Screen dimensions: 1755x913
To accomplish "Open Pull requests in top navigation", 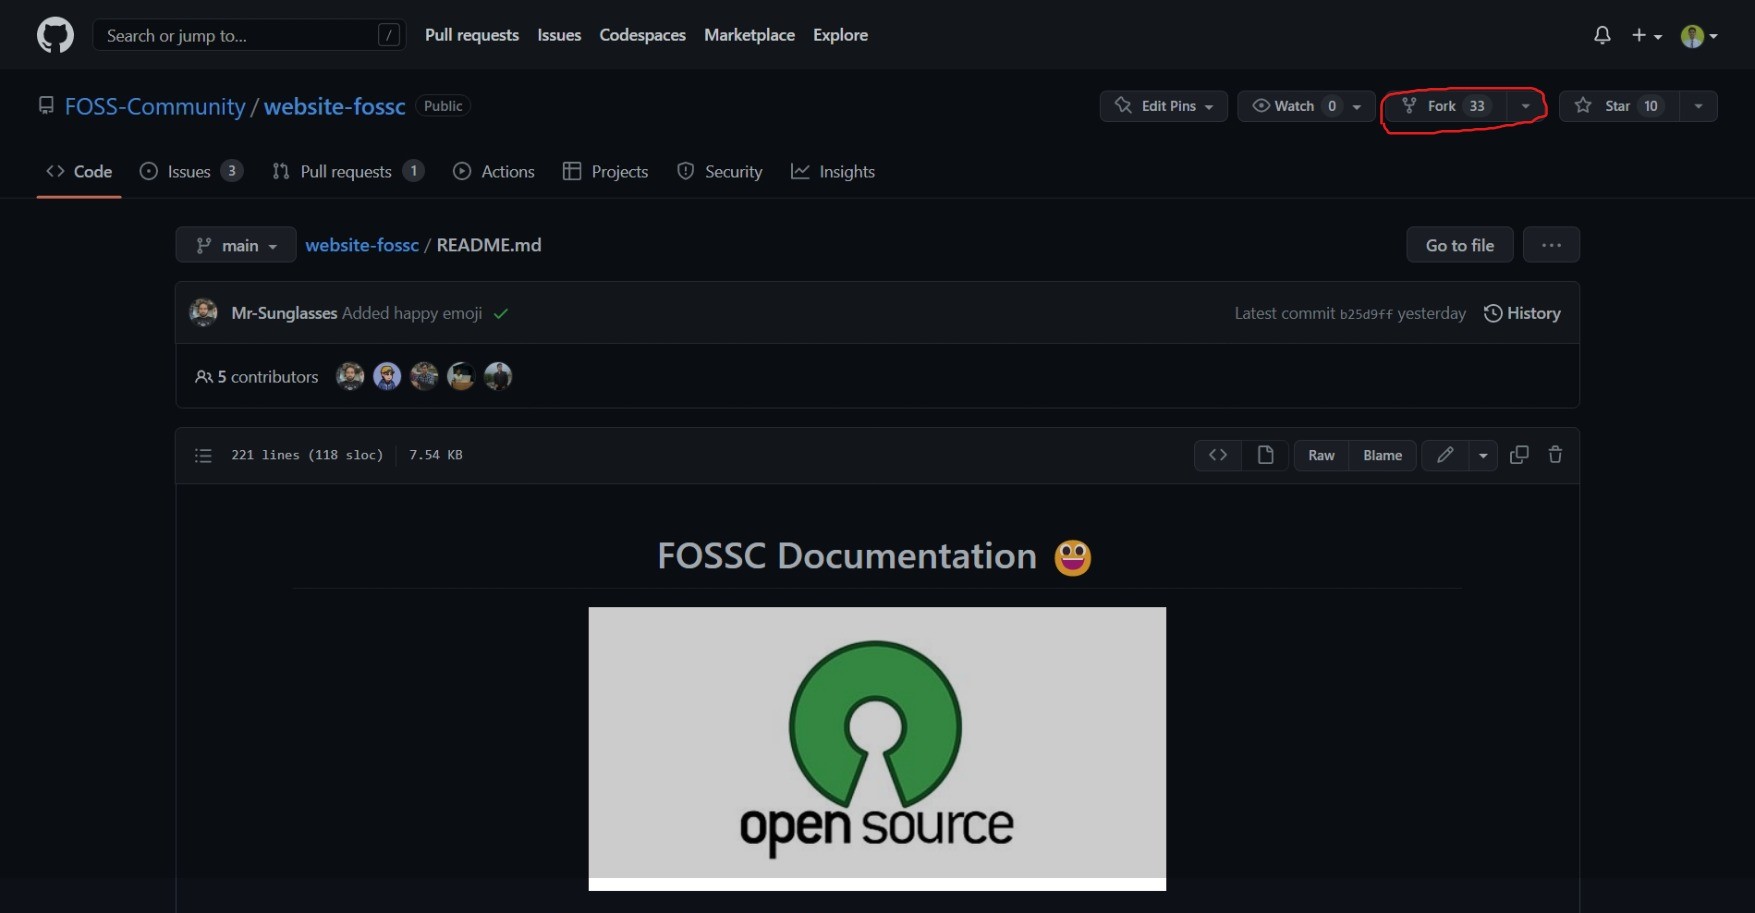I will (x=472, y=35).
